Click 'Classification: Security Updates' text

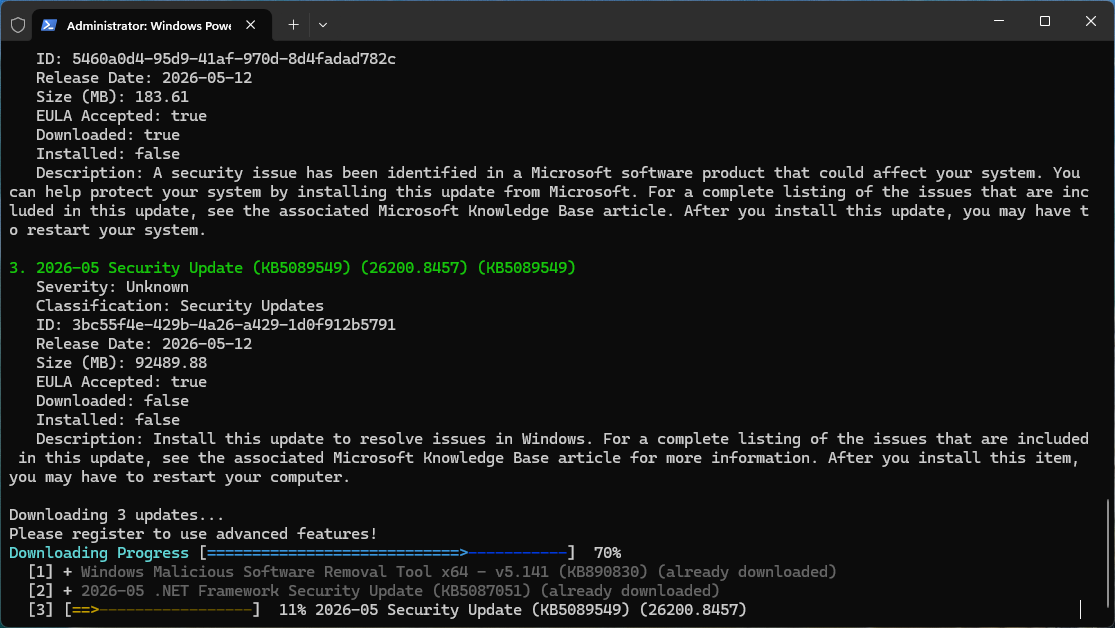(180, 306)
